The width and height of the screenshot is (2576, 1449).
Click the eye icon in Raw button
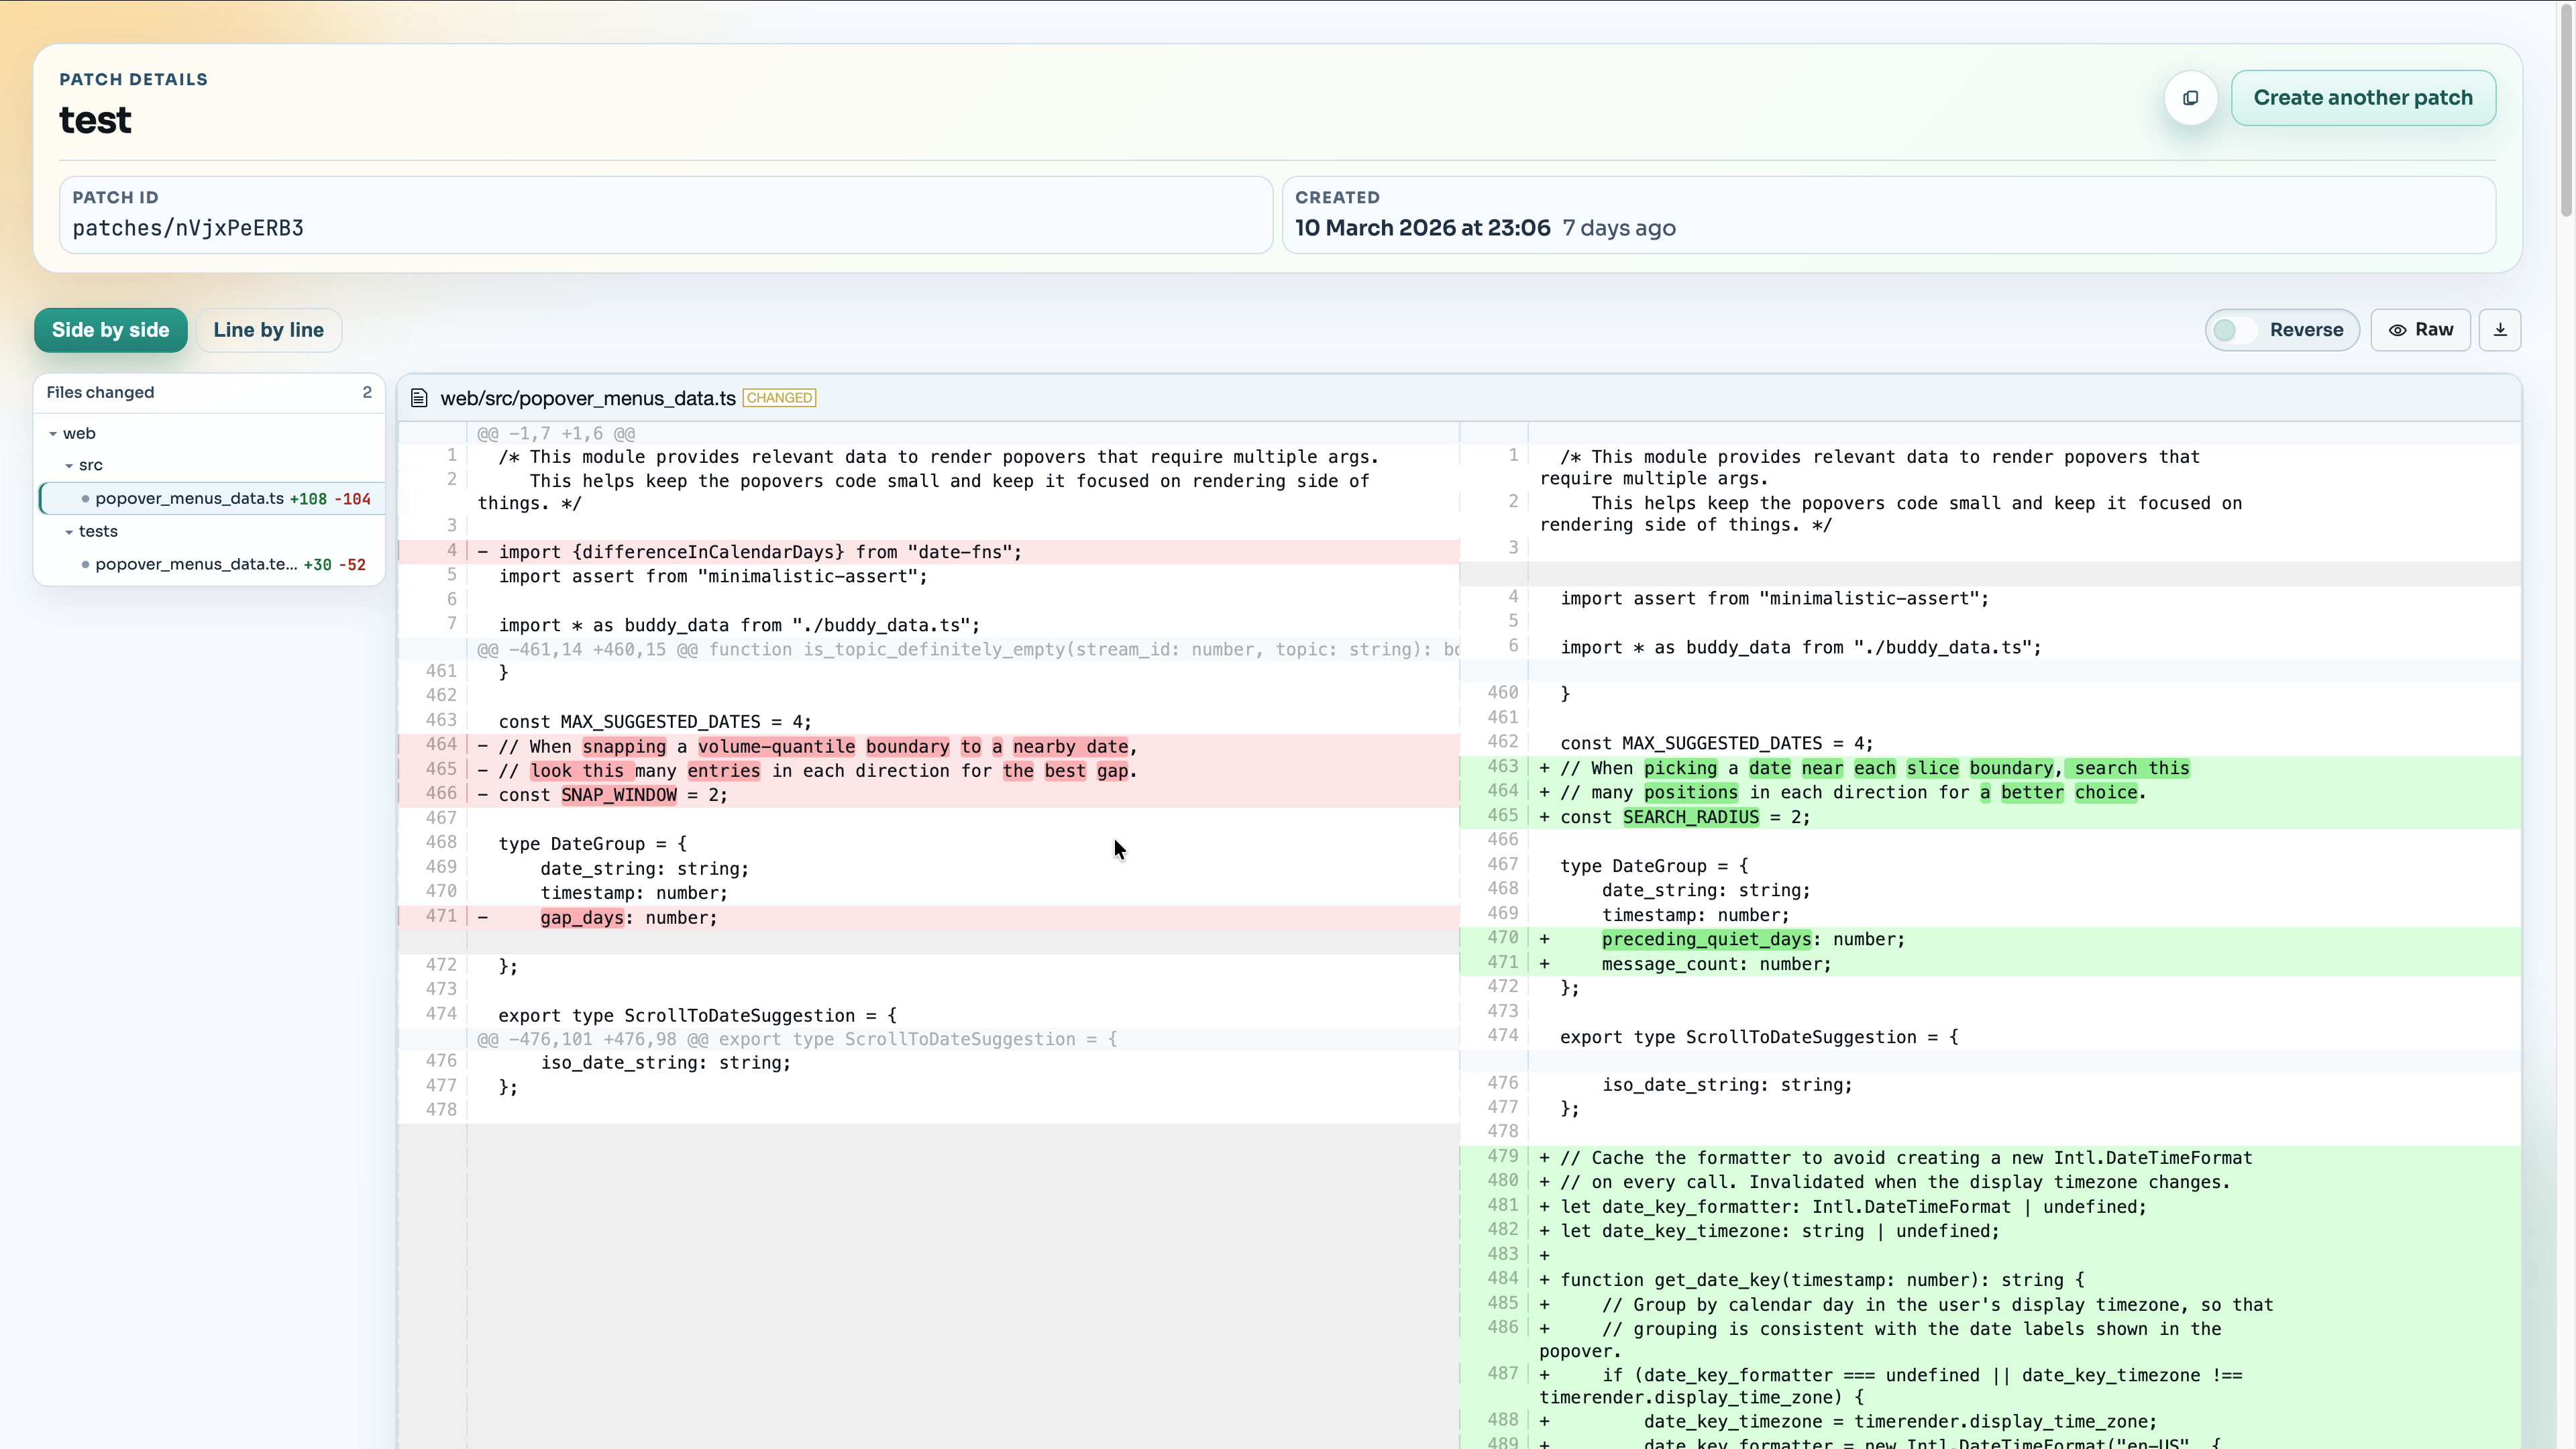2397,330
